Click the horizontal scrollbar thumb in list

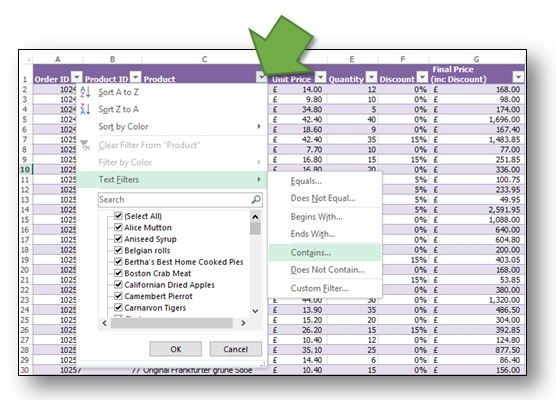172,323
